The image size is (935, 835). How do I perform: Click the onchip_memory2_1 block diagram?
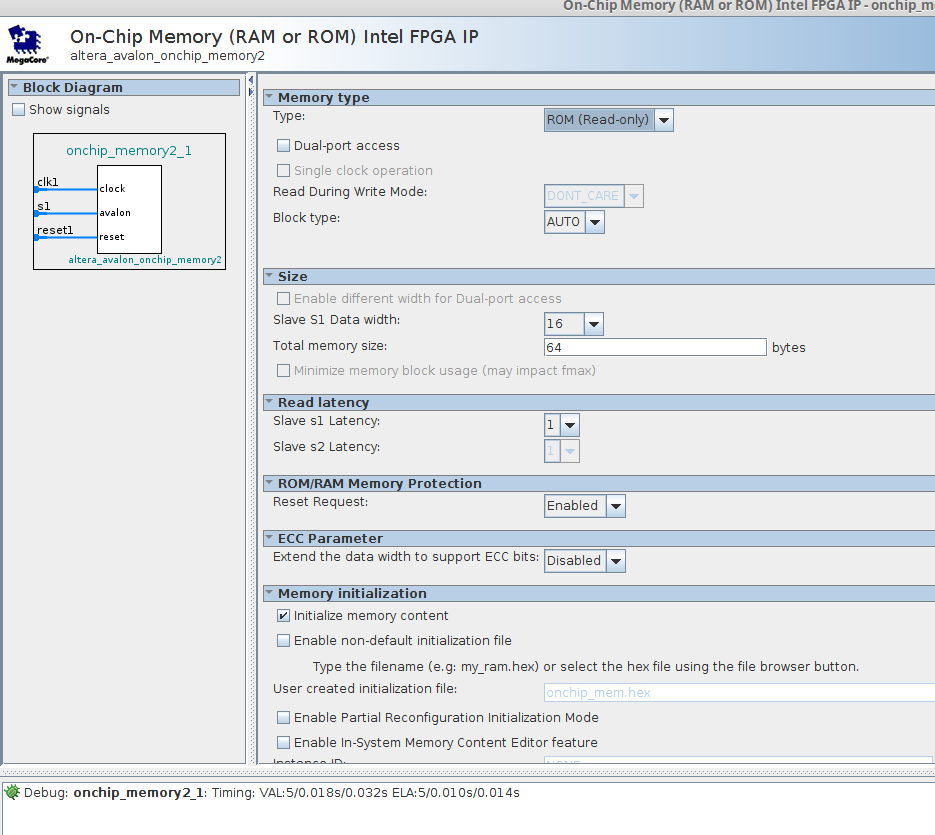pos(129,202)
